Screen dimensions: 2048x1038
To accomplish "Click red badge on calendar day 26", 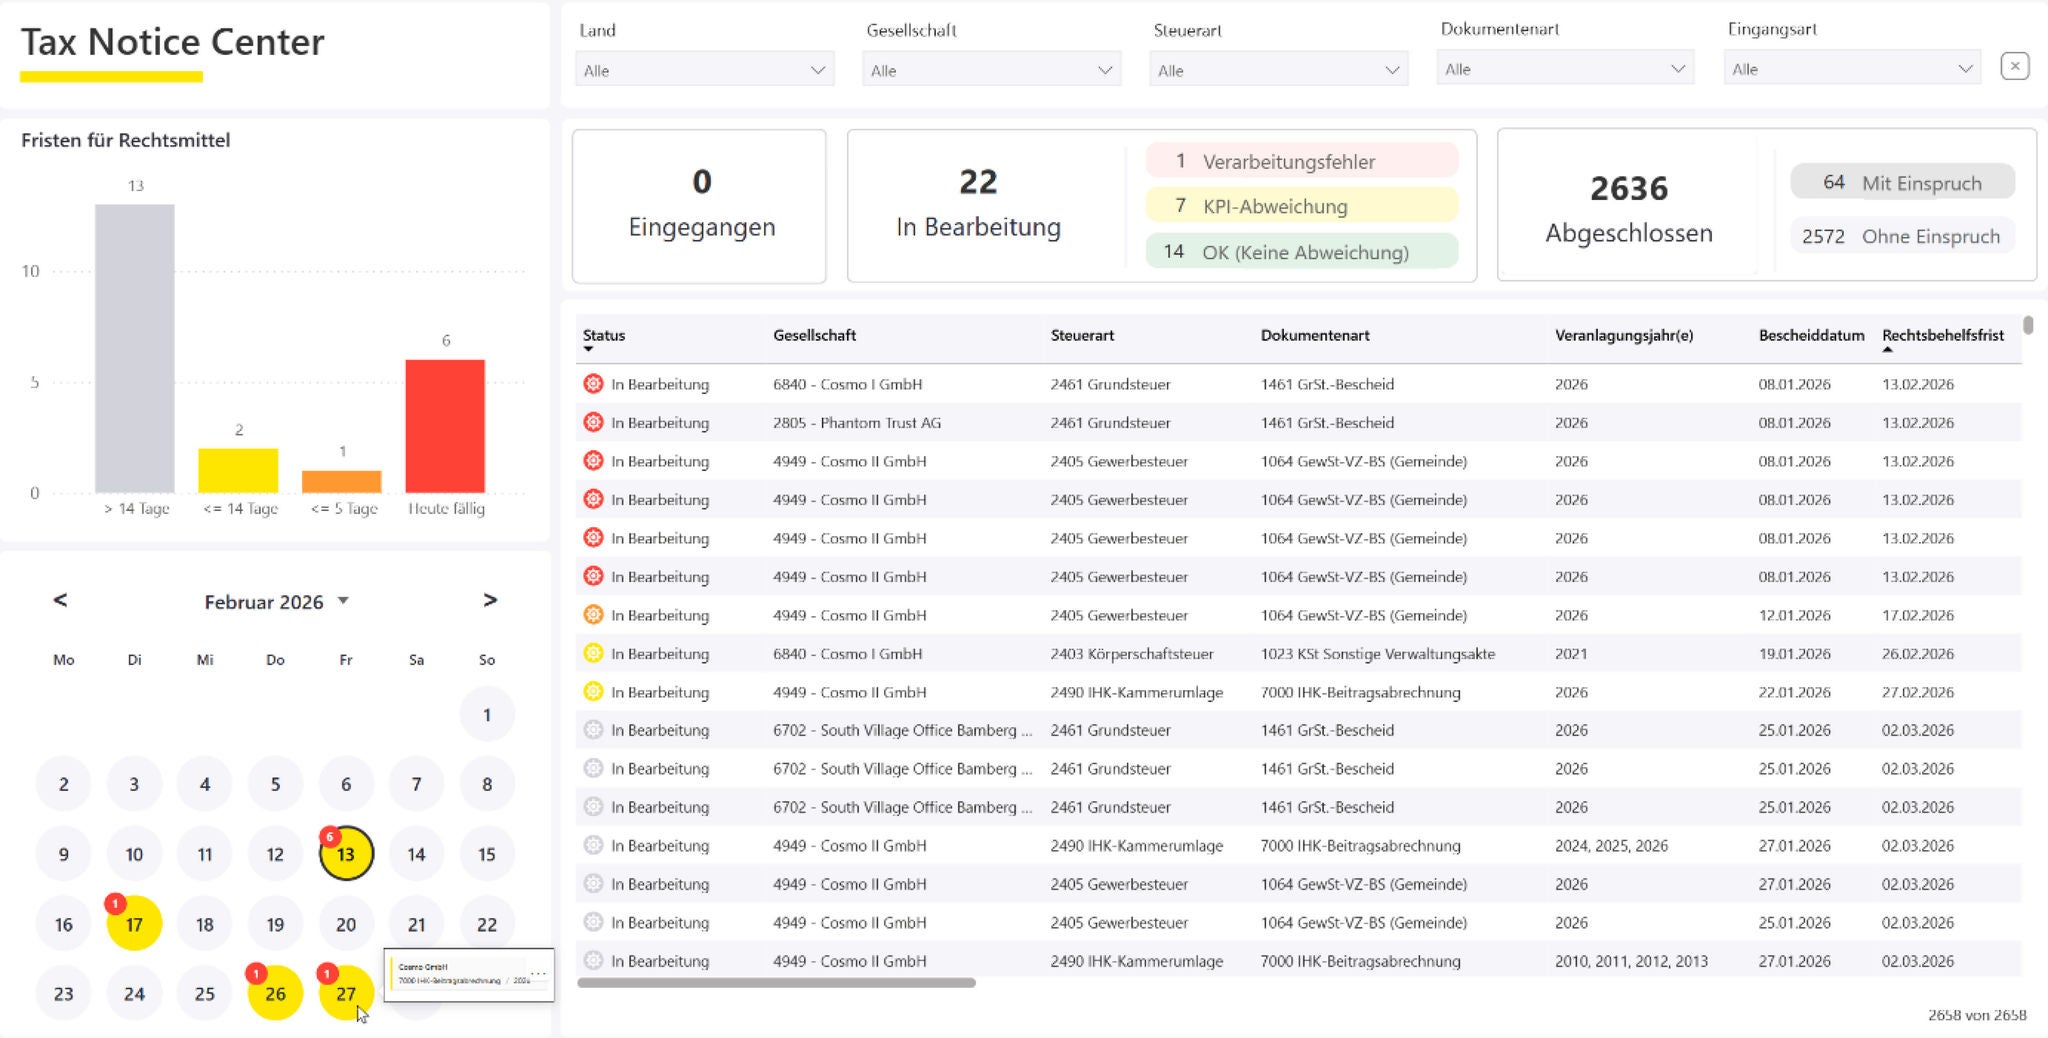I will click(x=256, y=973).
